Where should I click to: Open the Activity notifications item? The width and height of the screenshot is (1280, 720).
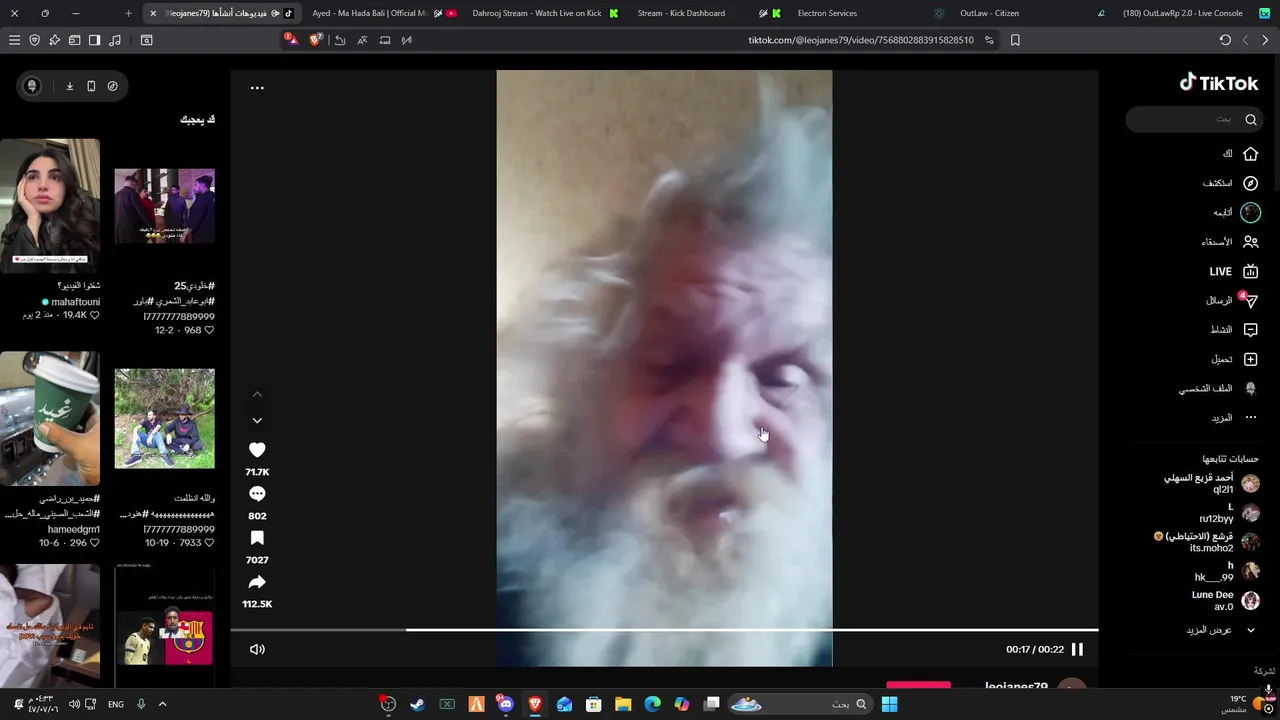[1234, 329]
